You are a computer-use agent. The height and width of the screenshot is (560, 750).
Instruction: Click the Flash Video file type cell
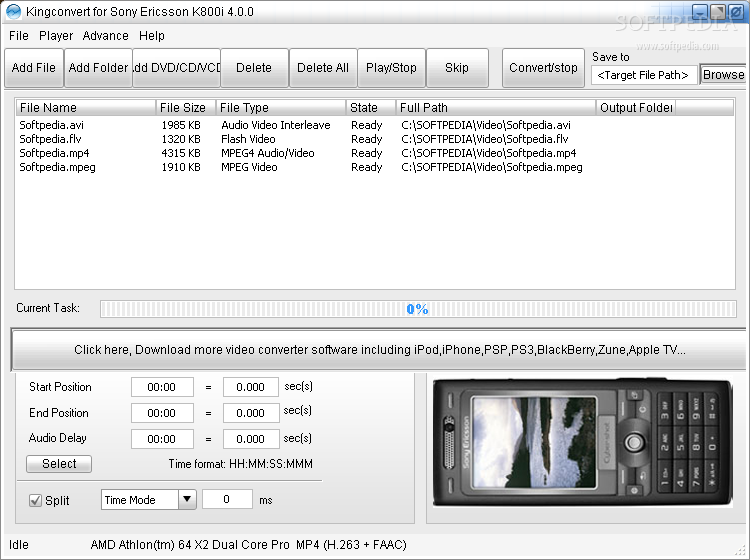pos(248,139)
